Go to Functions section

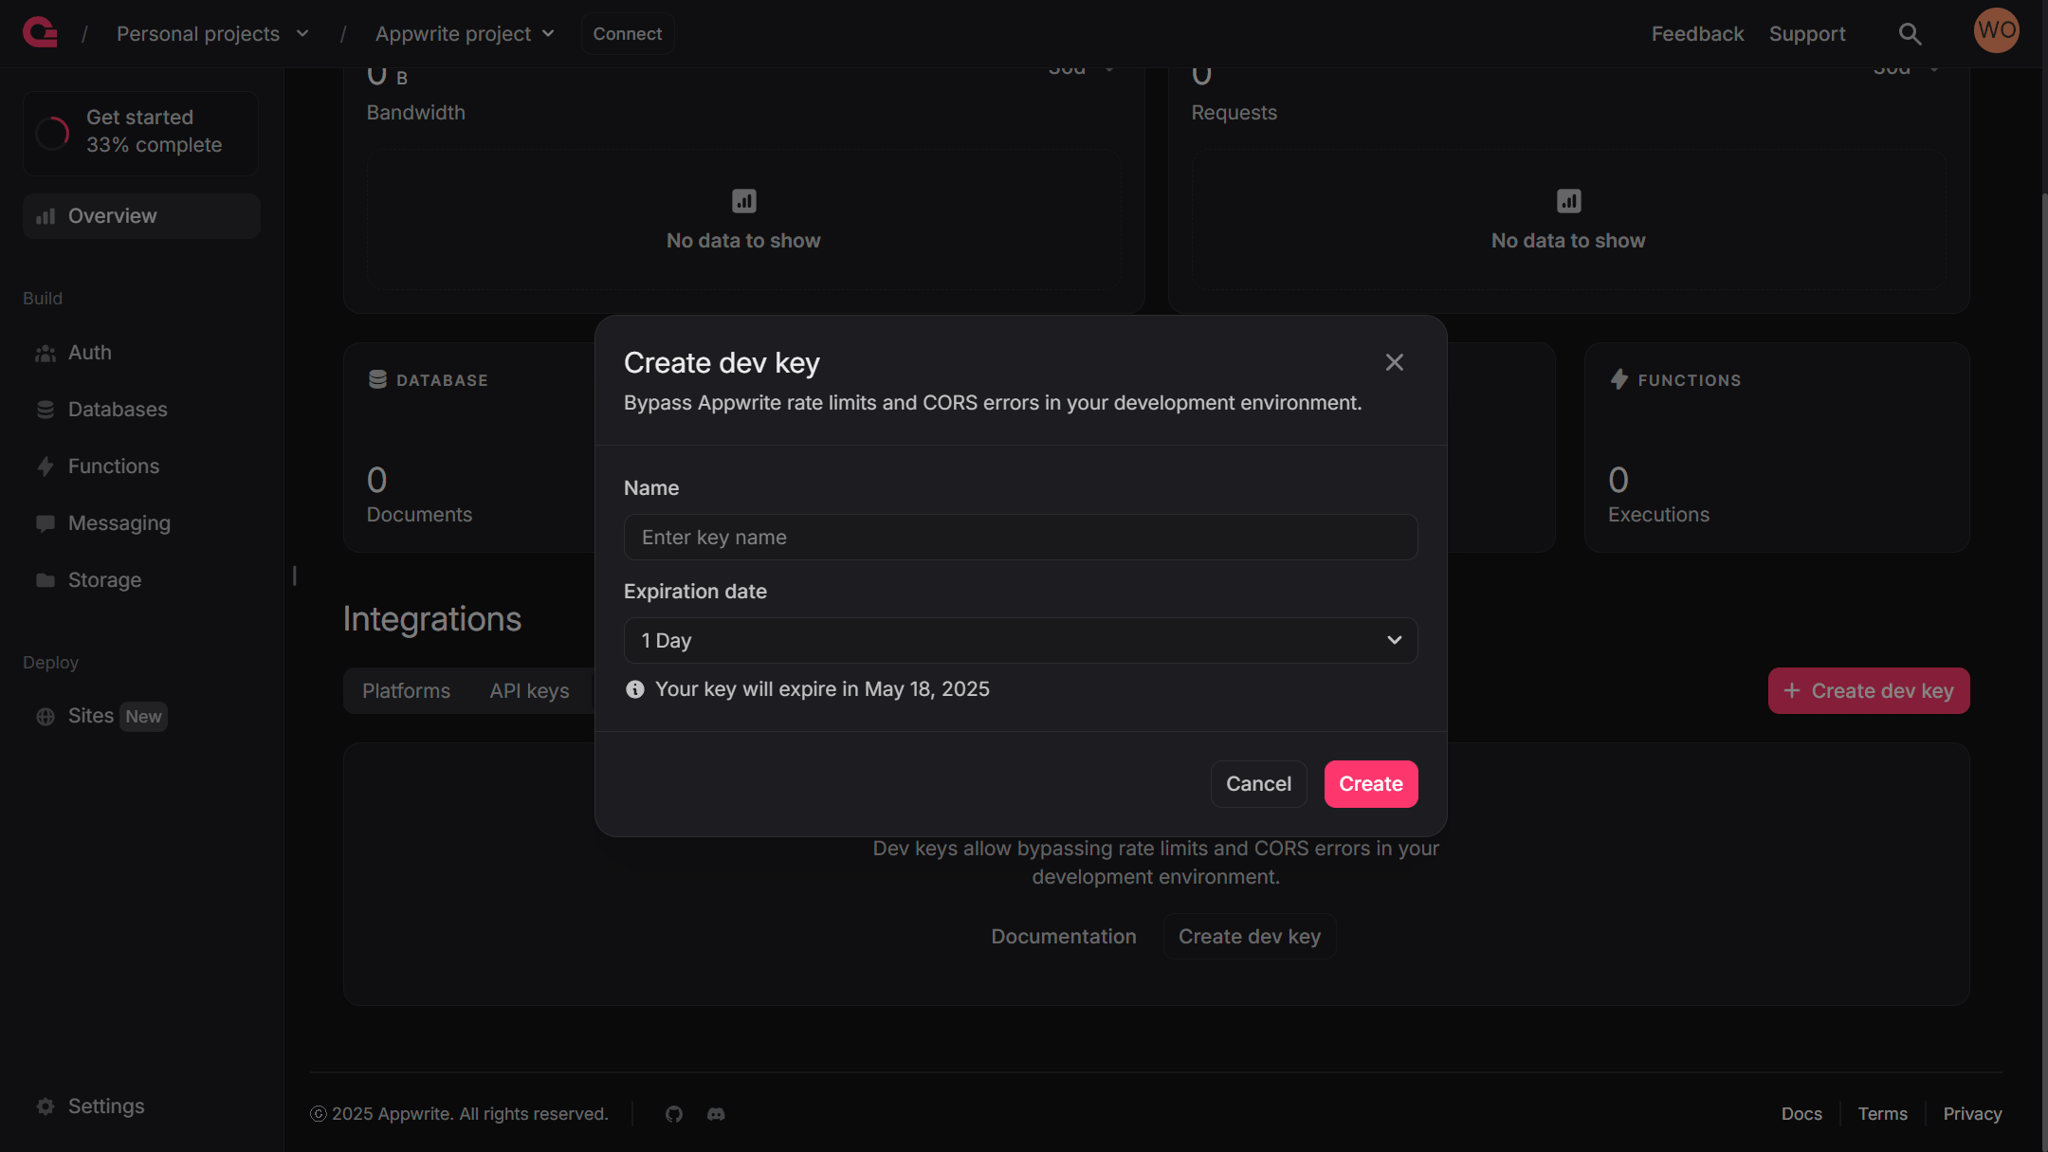coord(141,466)
